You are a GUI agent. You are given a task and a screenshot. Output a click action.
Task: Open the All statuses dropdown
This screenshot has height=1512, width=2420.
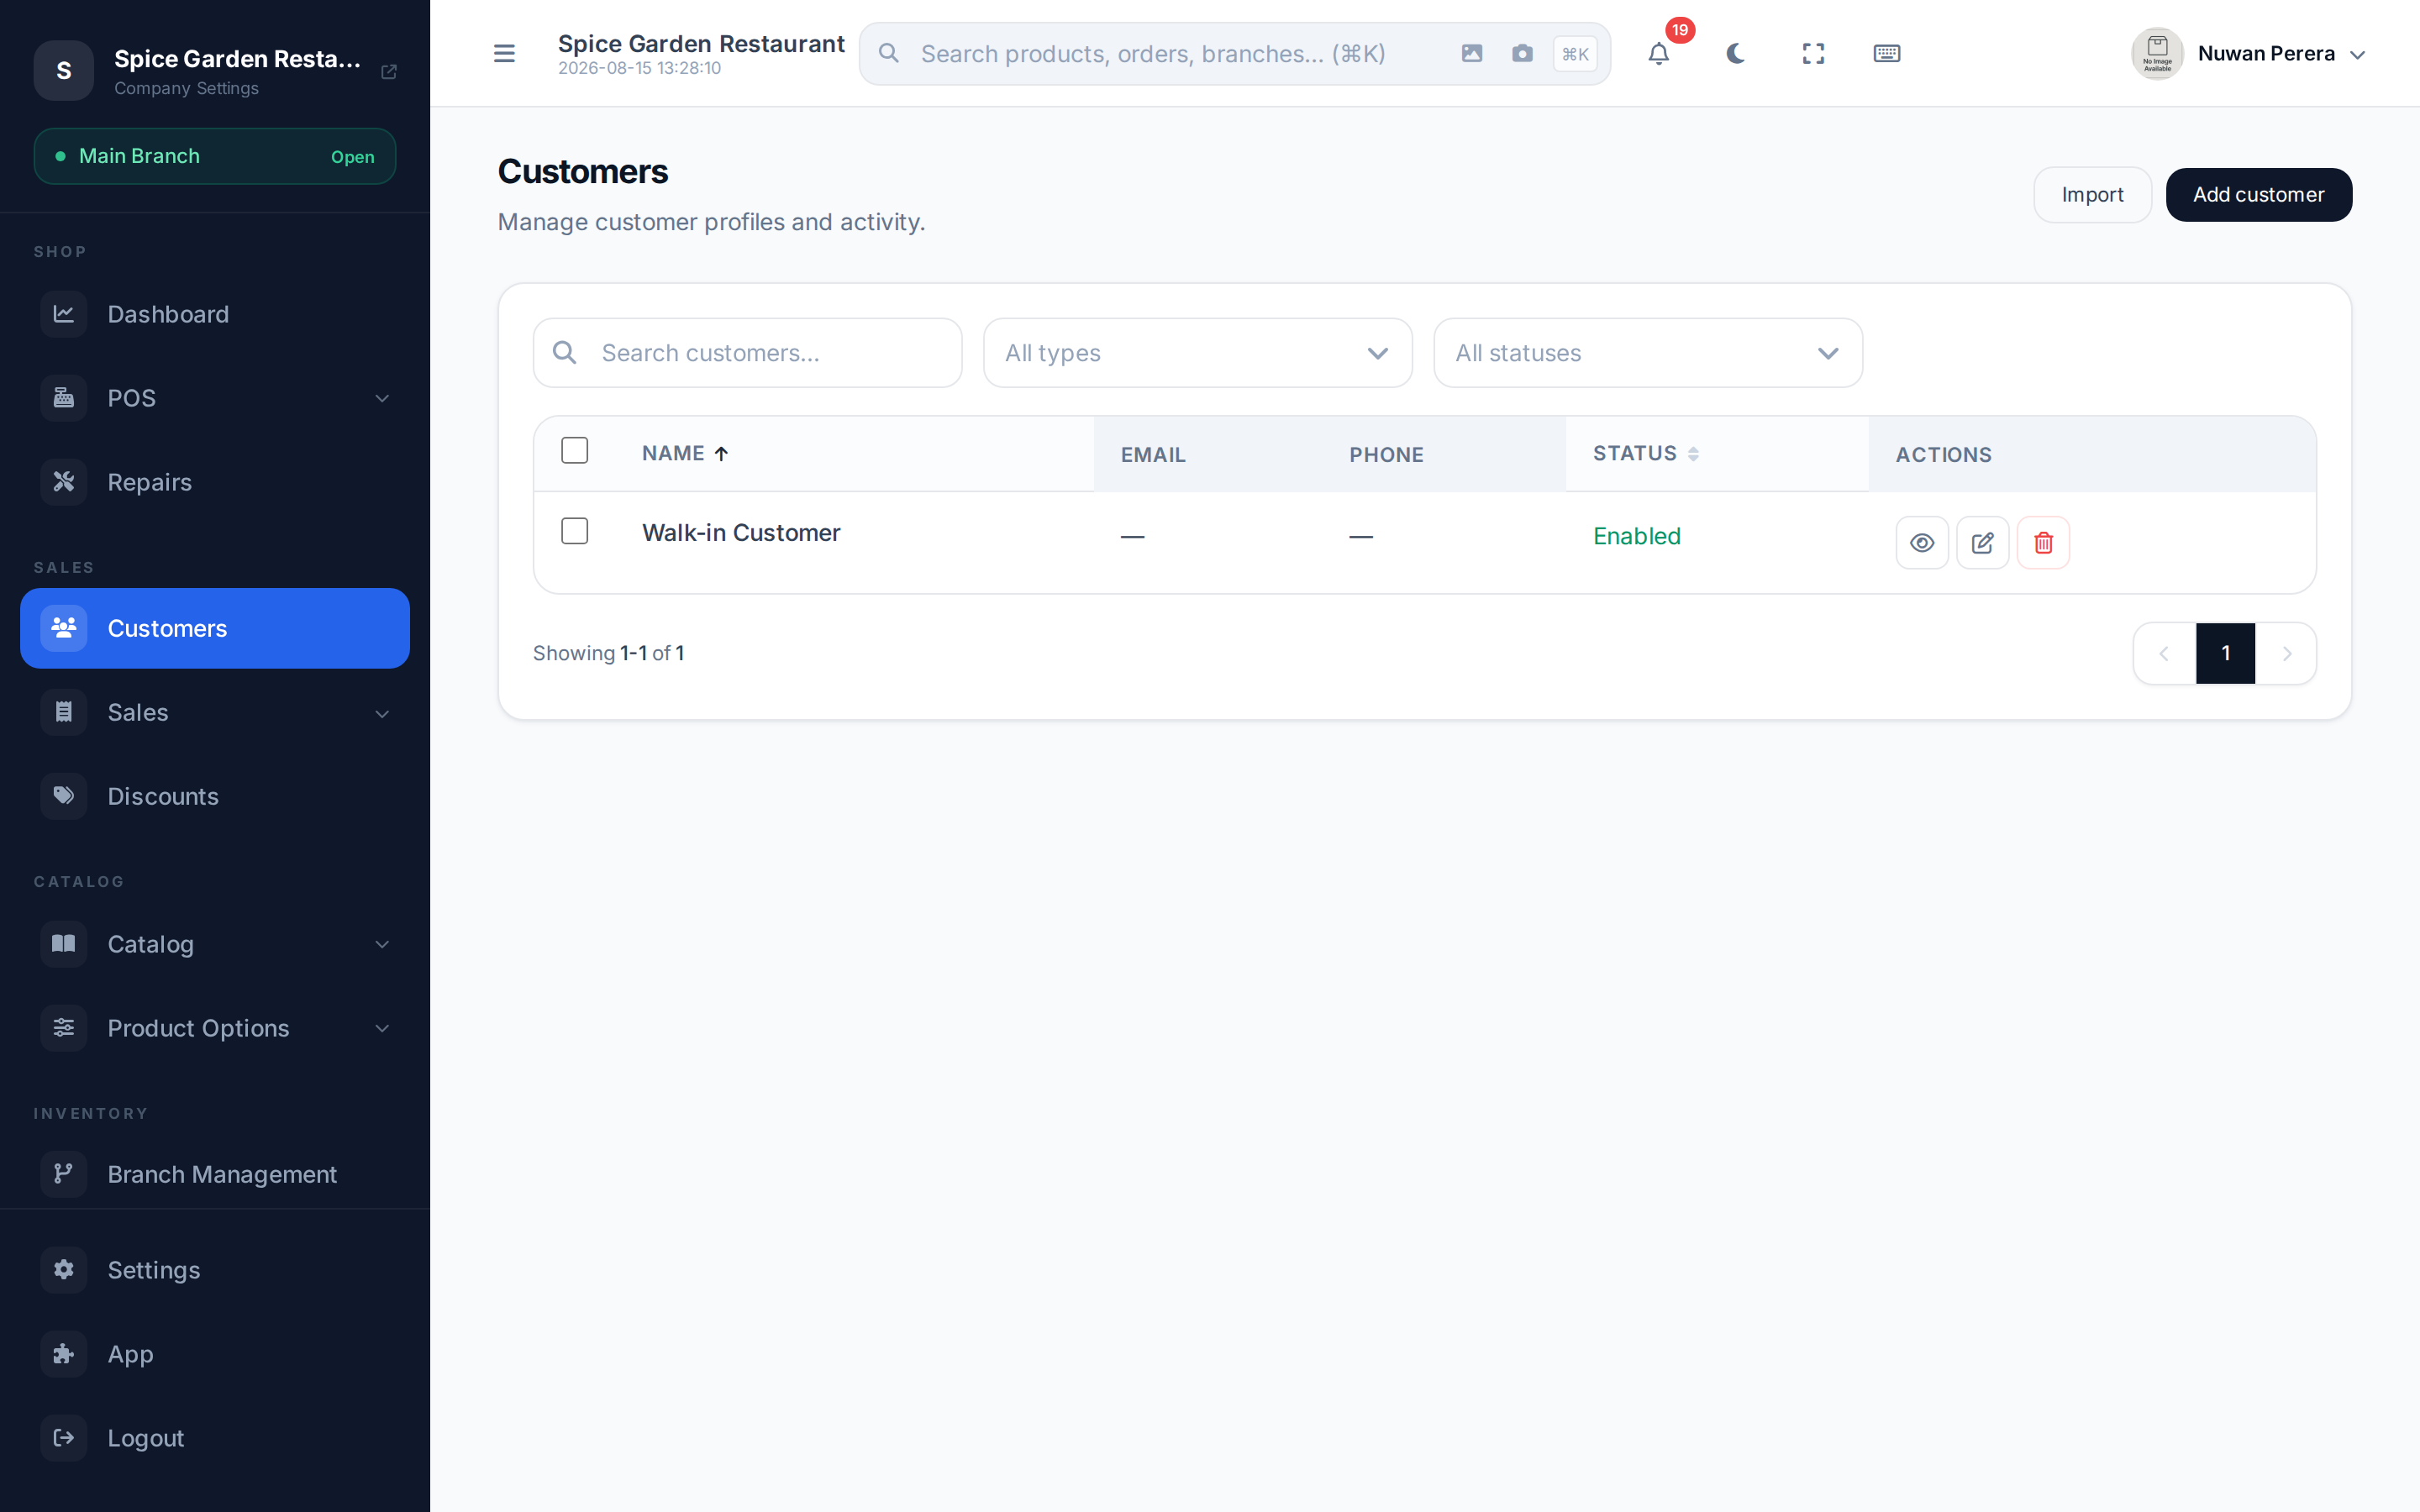(1647, 353)
